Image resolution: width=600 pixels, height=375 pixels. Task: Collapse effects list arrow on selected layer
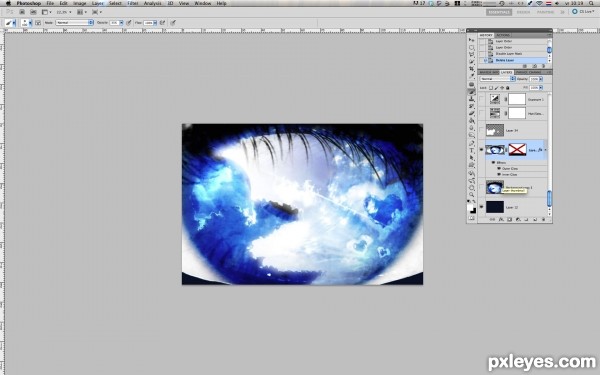coord(545,150)
